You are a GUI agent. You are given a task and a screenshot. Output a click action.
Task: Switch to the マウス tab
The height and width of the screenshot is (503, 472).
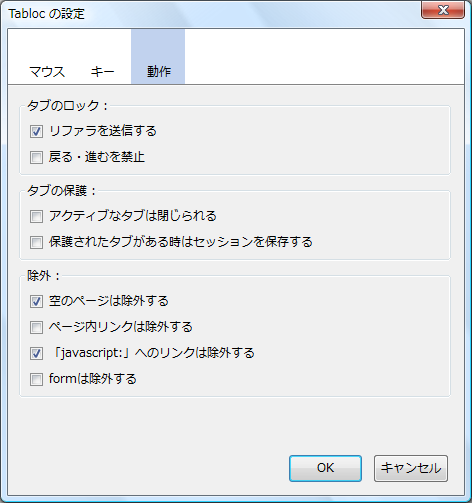click(47, 57)
